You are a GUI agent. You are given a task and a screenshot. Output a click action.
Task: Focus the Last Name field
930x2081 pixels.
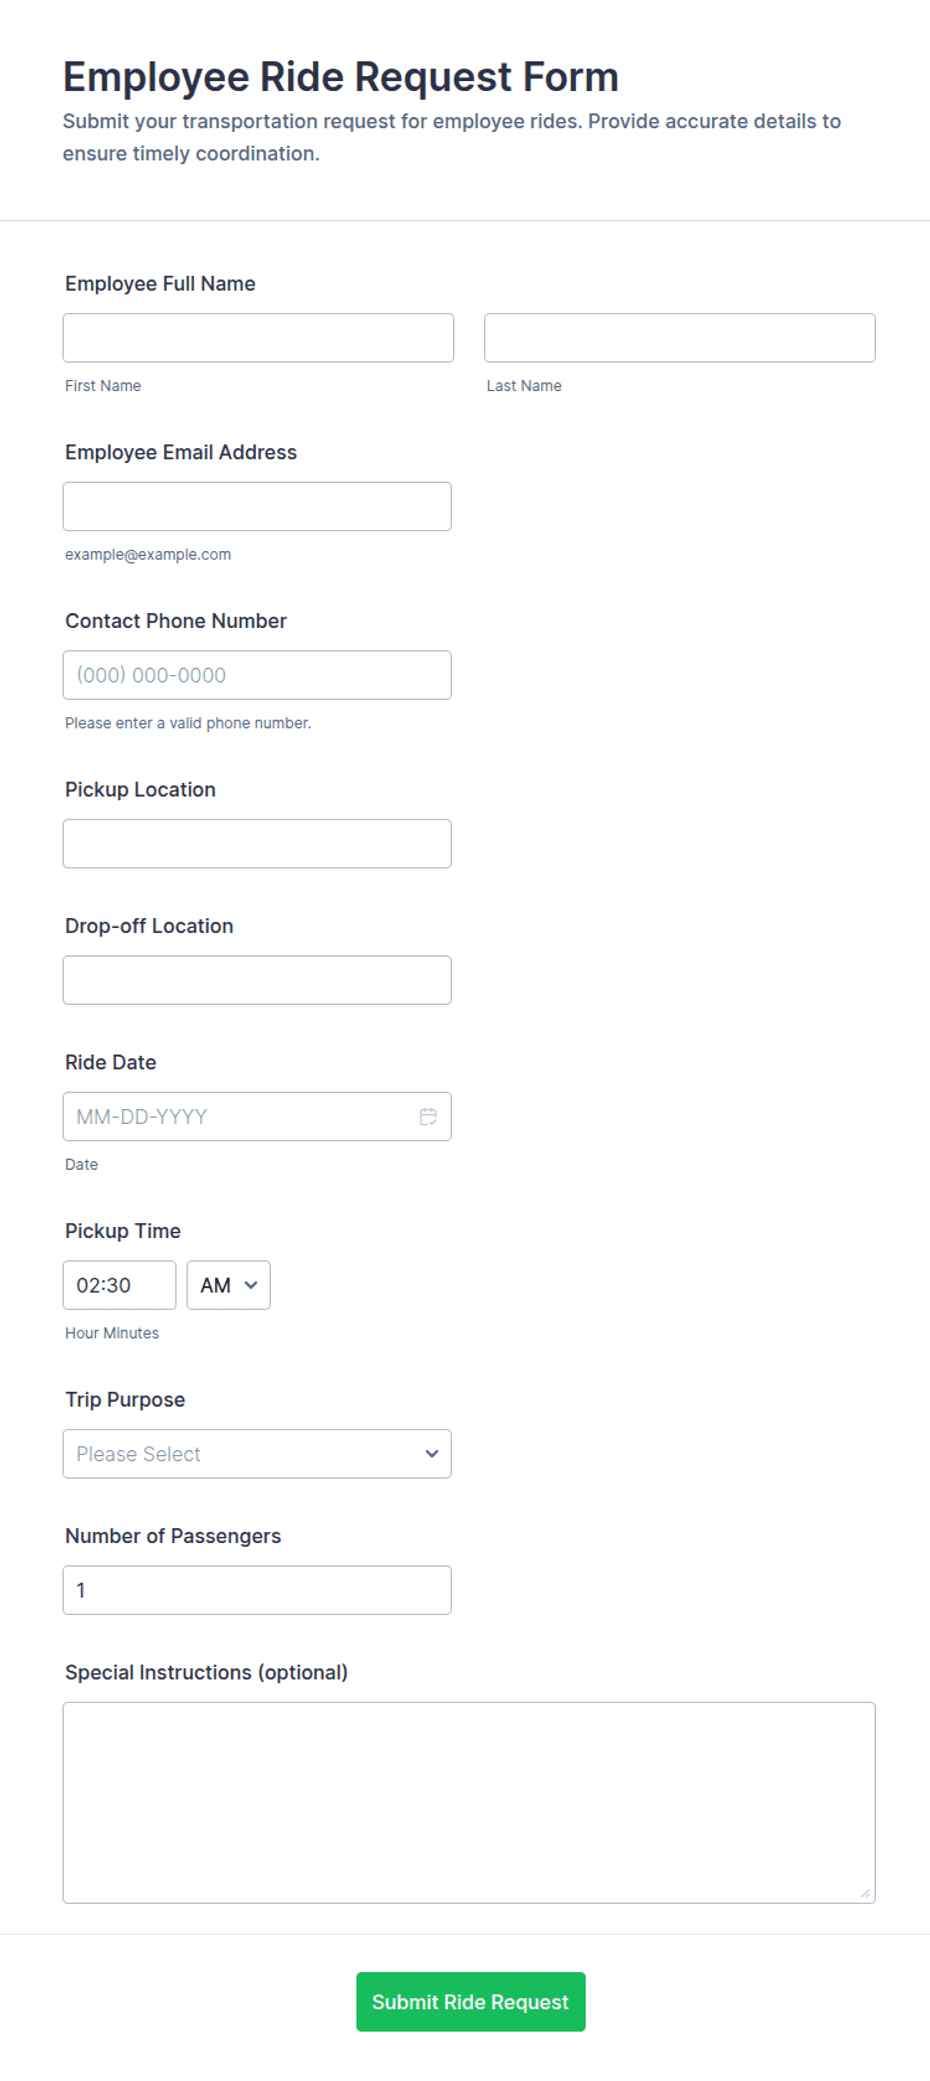(680, 338)
